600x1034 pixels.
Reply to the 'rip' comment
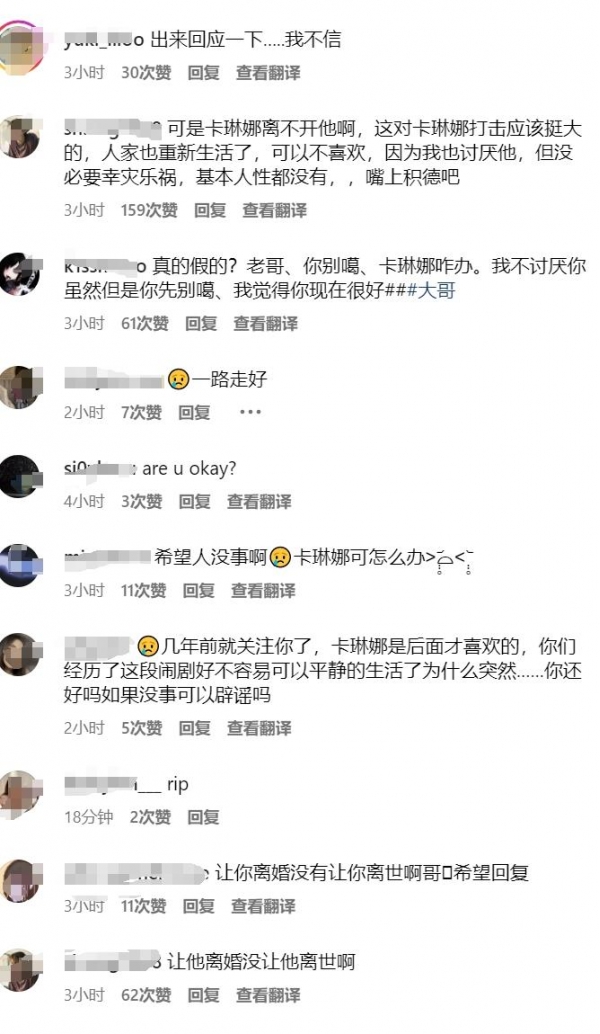203,818
